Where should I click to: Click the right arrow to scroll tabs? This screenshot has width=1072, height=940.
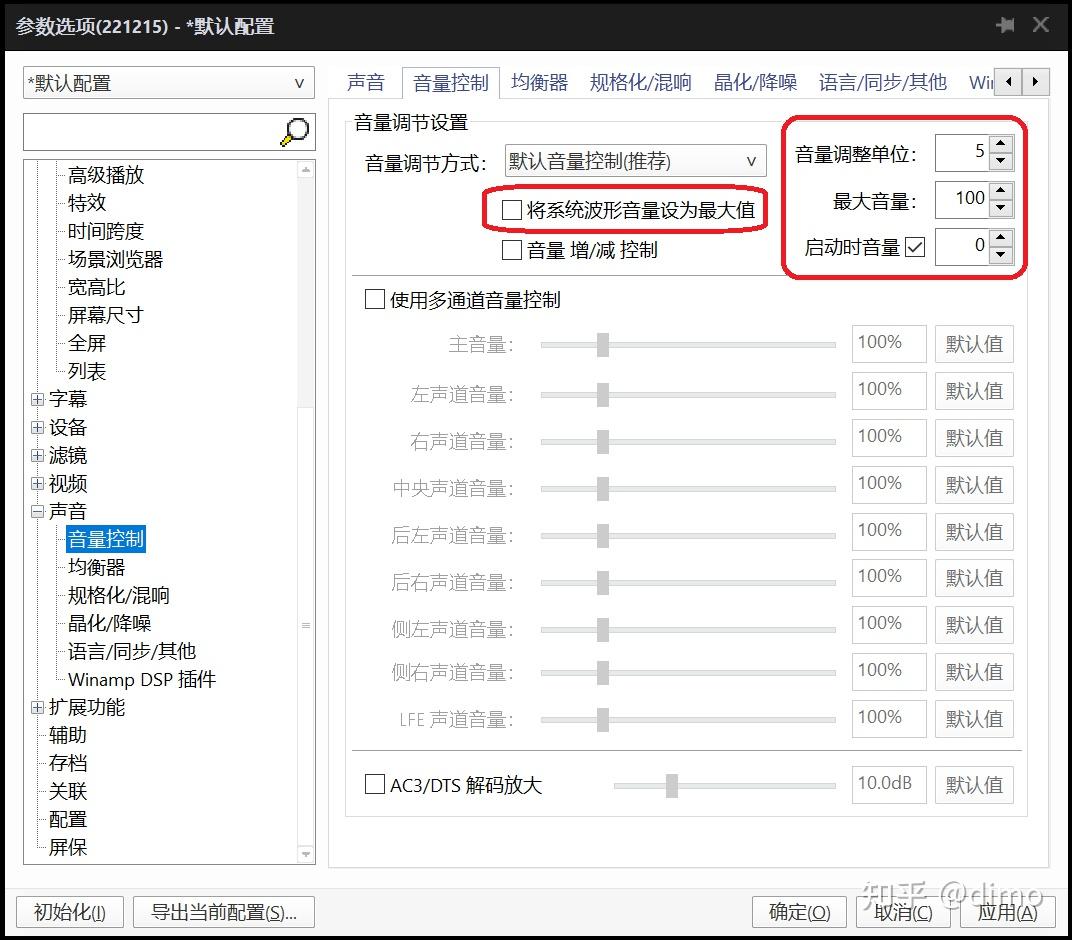pyautogui.click(x=1037, y=82)
